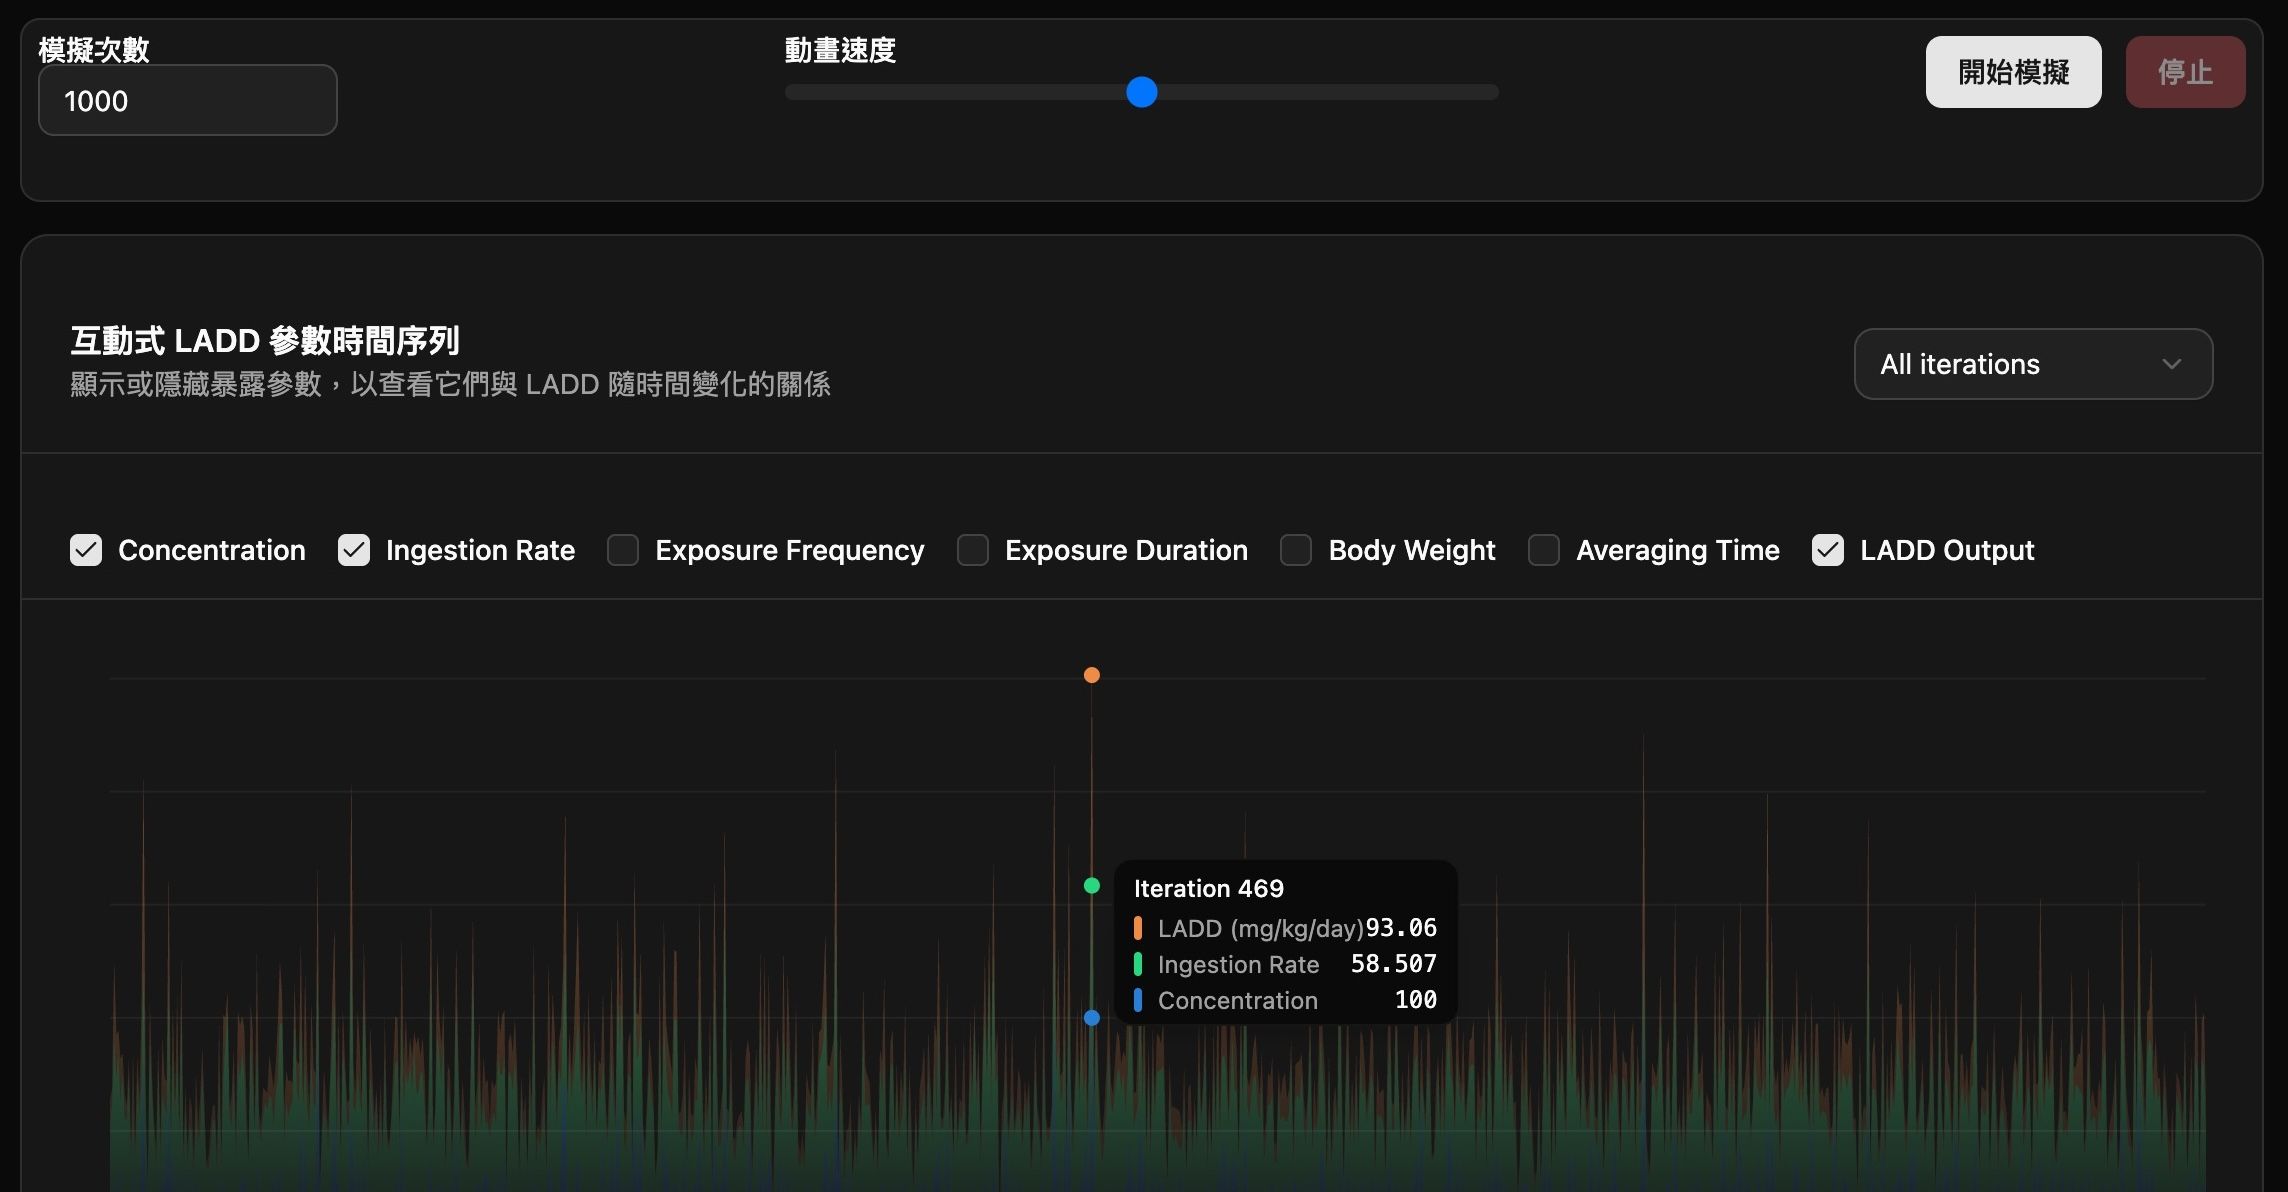2288x1192 pixels.
Task: Click the orange LADD data point marker
Action: click(1092, 675)
